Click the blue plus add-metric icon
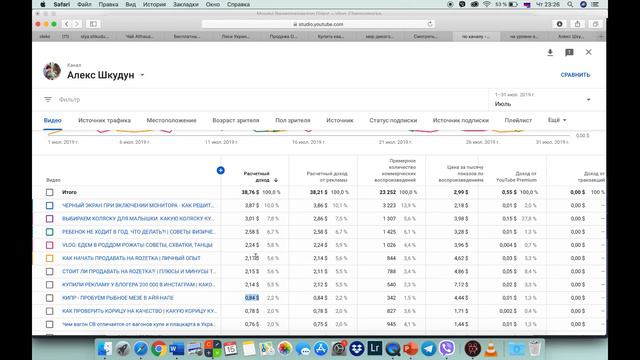The image size is (640, 360). coord(220,170)
